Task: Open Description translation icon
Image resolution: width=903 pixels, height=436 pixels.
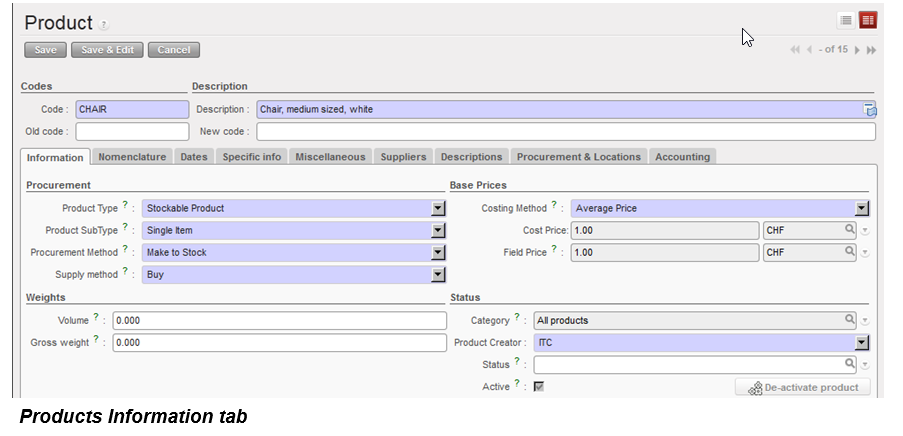Action: pyautogui.click(x=869, y=110)
